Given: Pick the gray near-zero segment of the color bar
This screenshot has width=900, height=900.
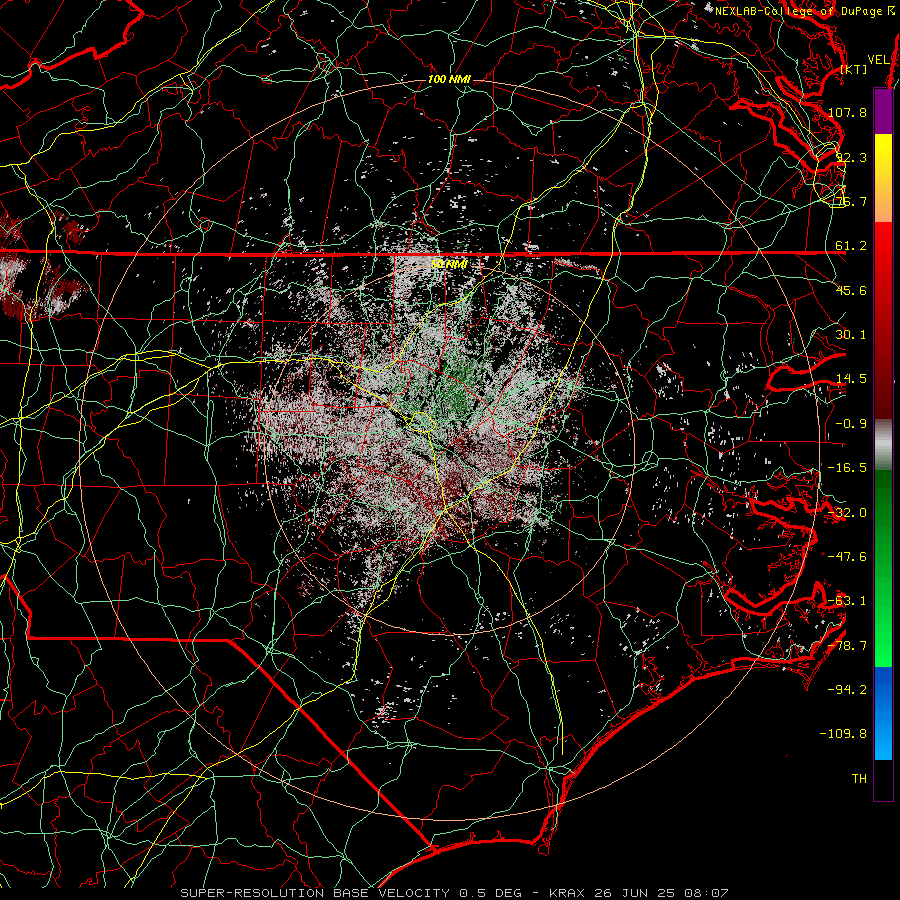Looking at the screenshot, I should 883,443.
